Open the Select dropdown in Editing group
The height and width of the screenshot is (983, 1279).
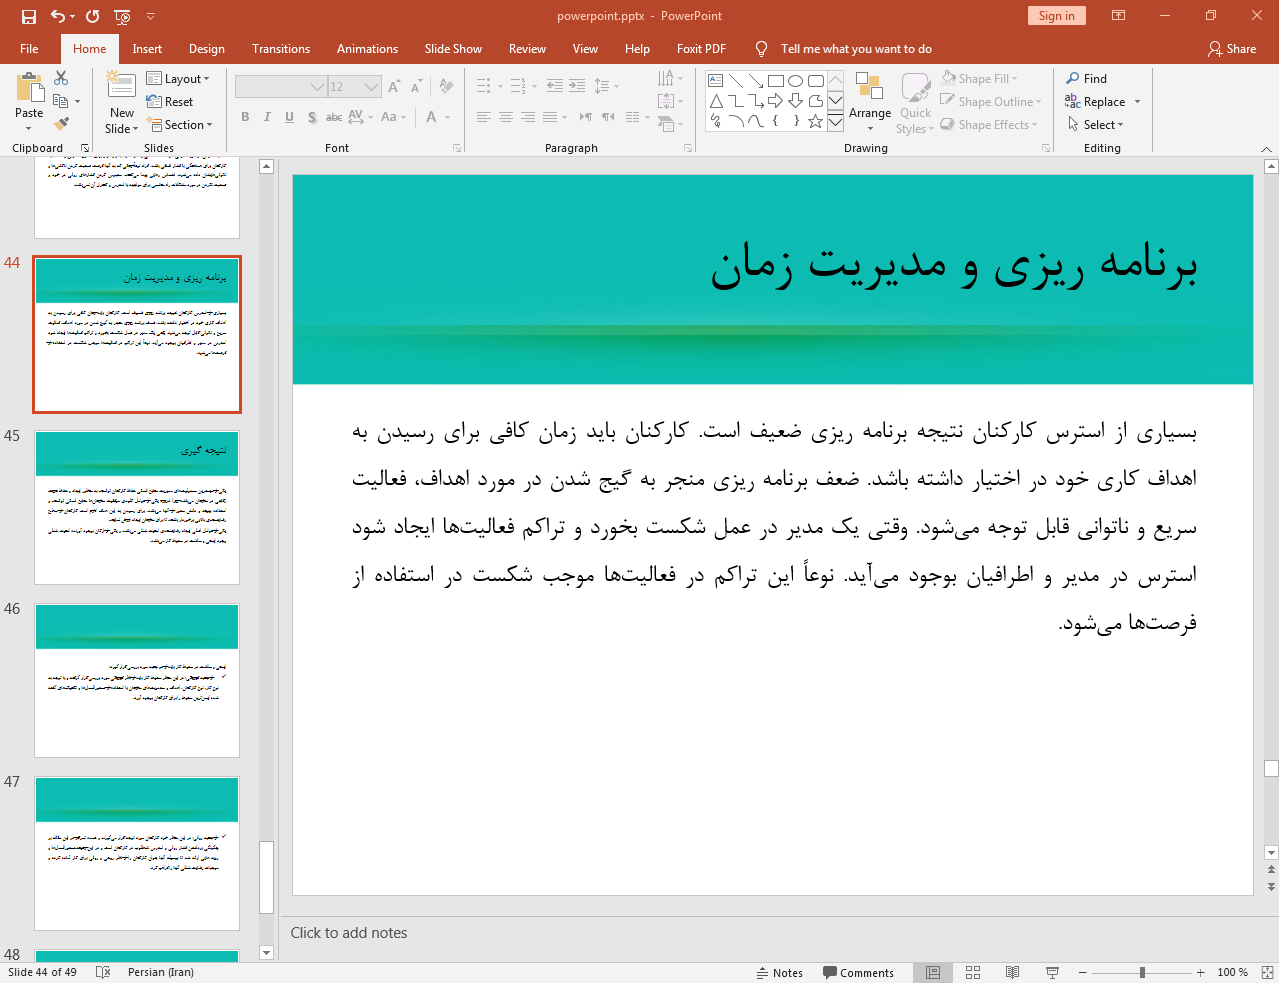coord(1096,125)
